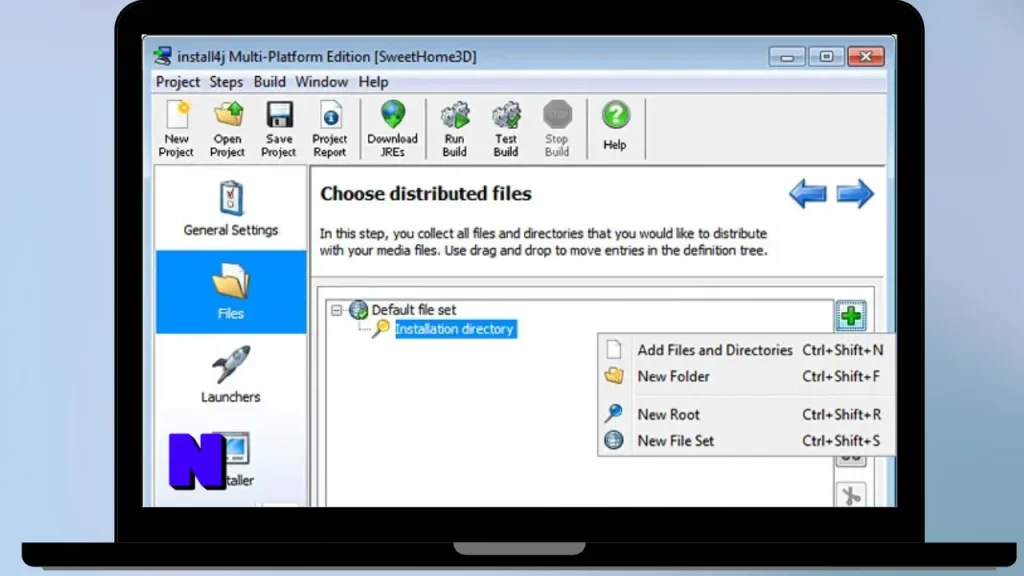Open the Project Report
This screenshot has height=576, width=1024.
pos(330,129)
